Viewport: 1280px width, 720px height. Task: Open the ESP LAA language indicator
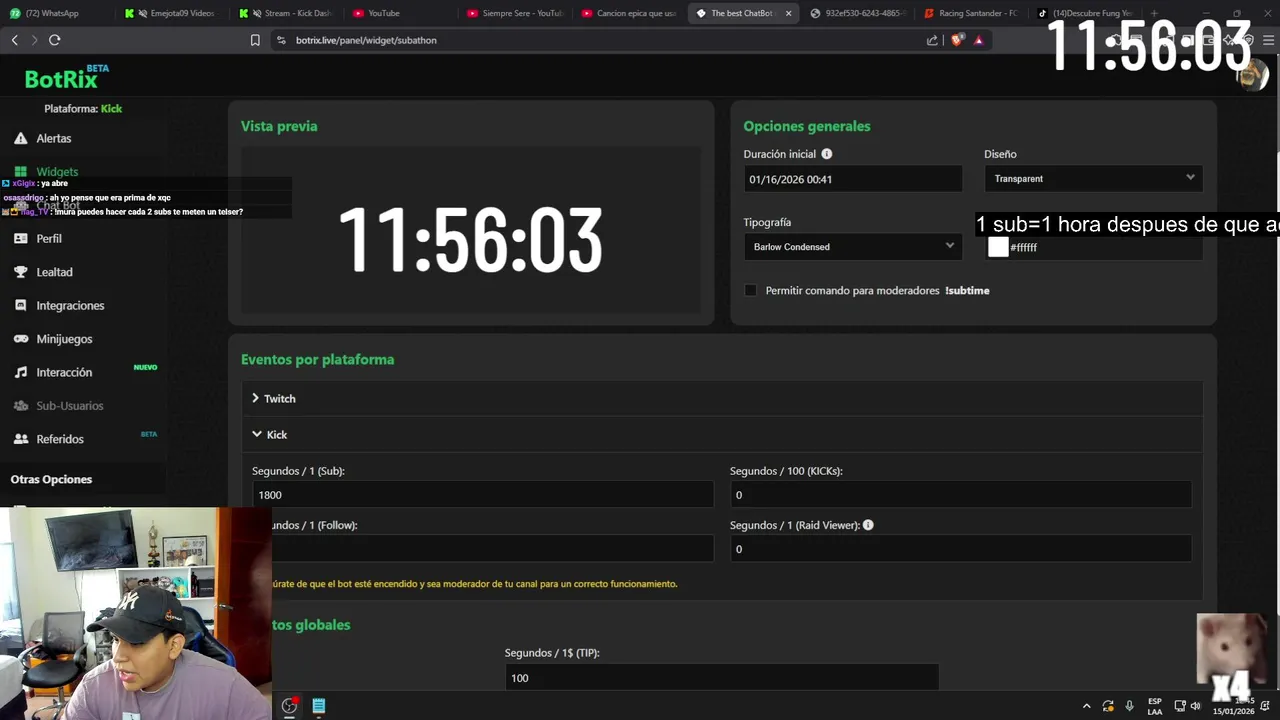click(1155, 706)
